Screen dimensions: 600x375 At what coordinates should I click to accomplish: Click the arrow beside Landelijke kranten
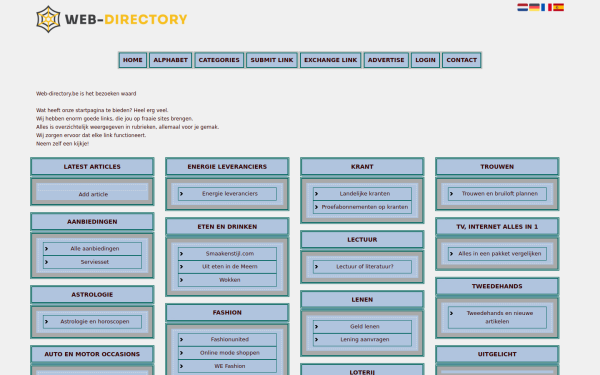(316, 194)
